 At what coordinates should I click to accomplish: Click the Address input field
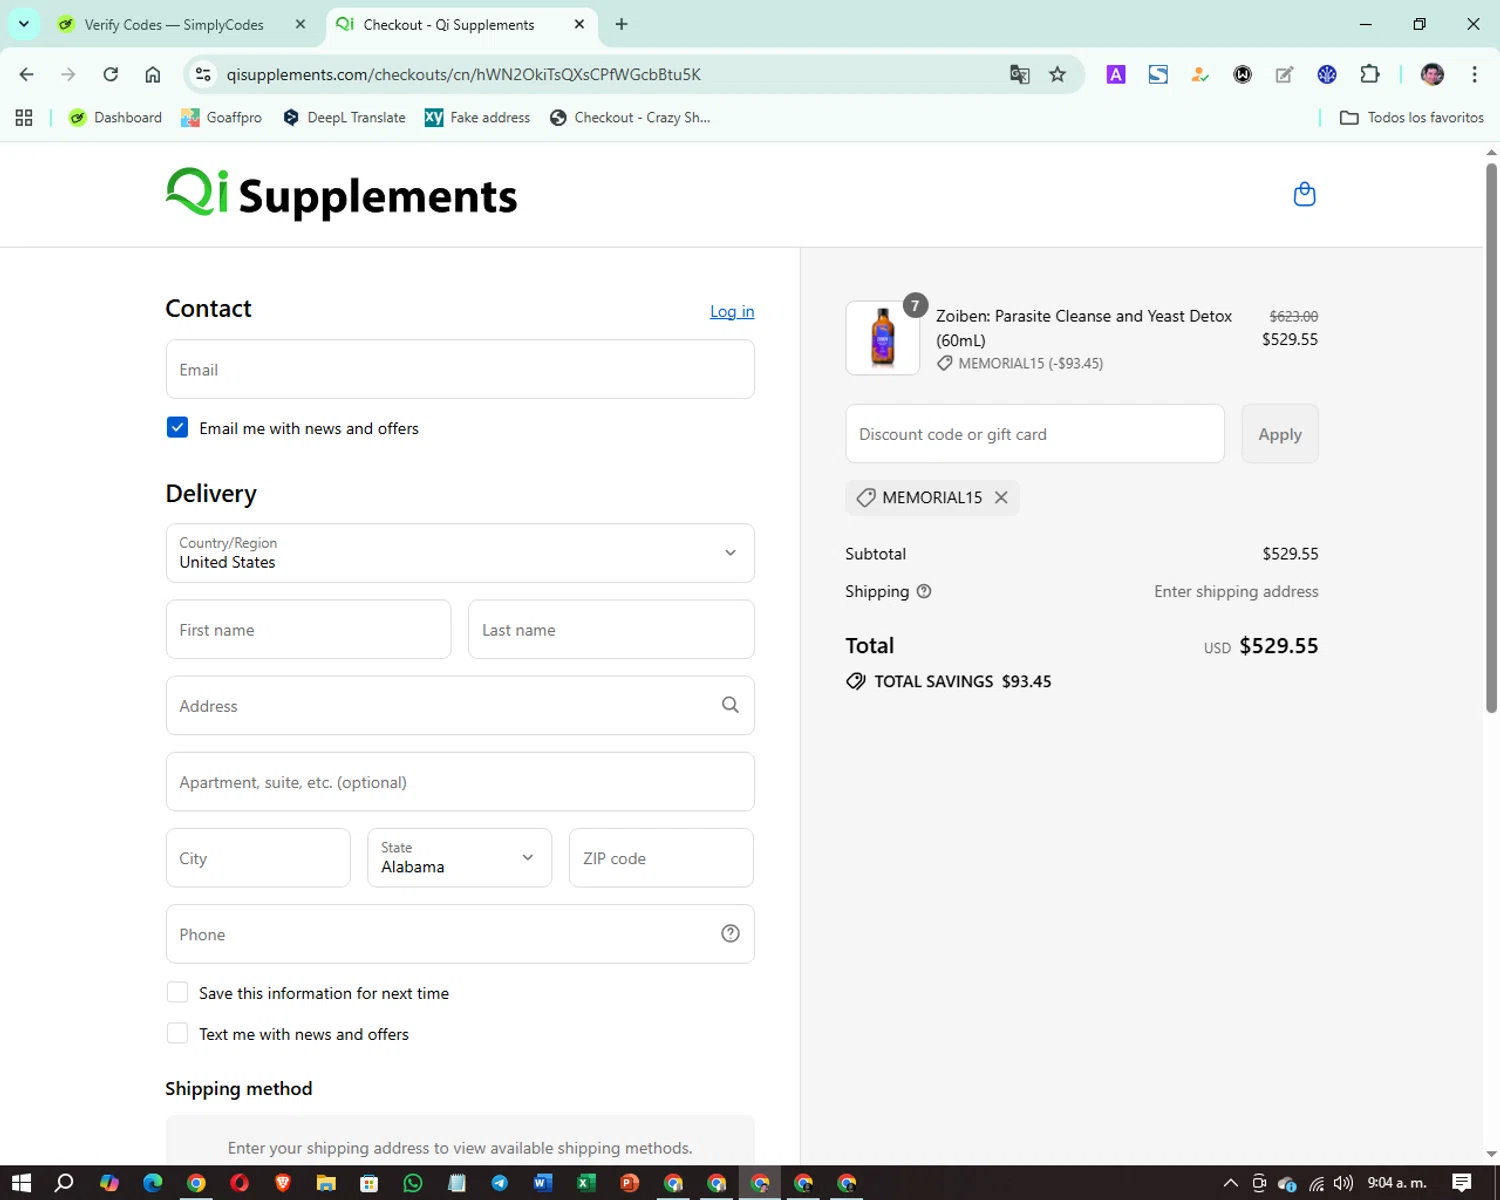tap(460, 705)
